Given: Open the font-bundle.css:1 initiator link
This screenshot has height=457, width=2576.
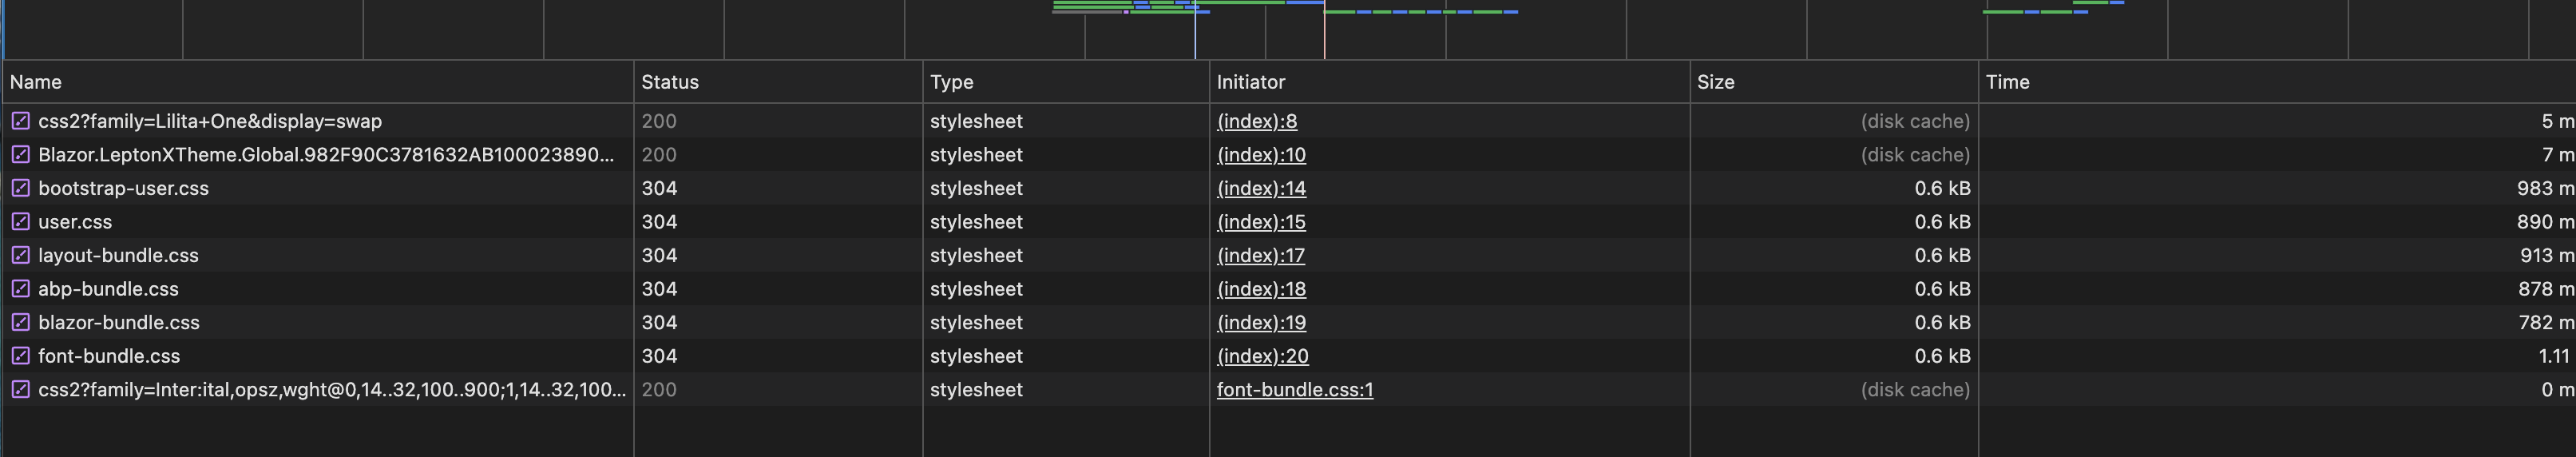Looking at the screenshot, I should [1294, 389].
